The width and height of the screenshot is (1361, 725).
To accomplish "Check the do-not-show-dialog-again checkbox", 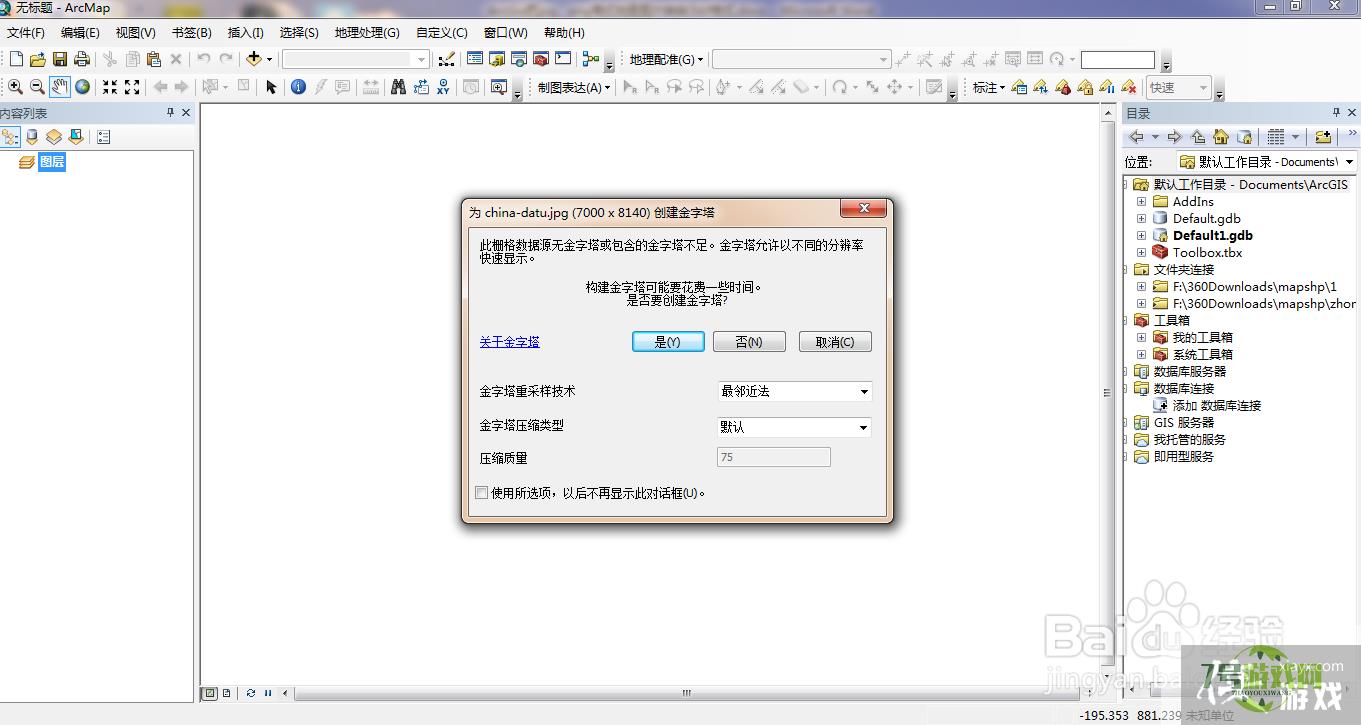I will point(482,492).
